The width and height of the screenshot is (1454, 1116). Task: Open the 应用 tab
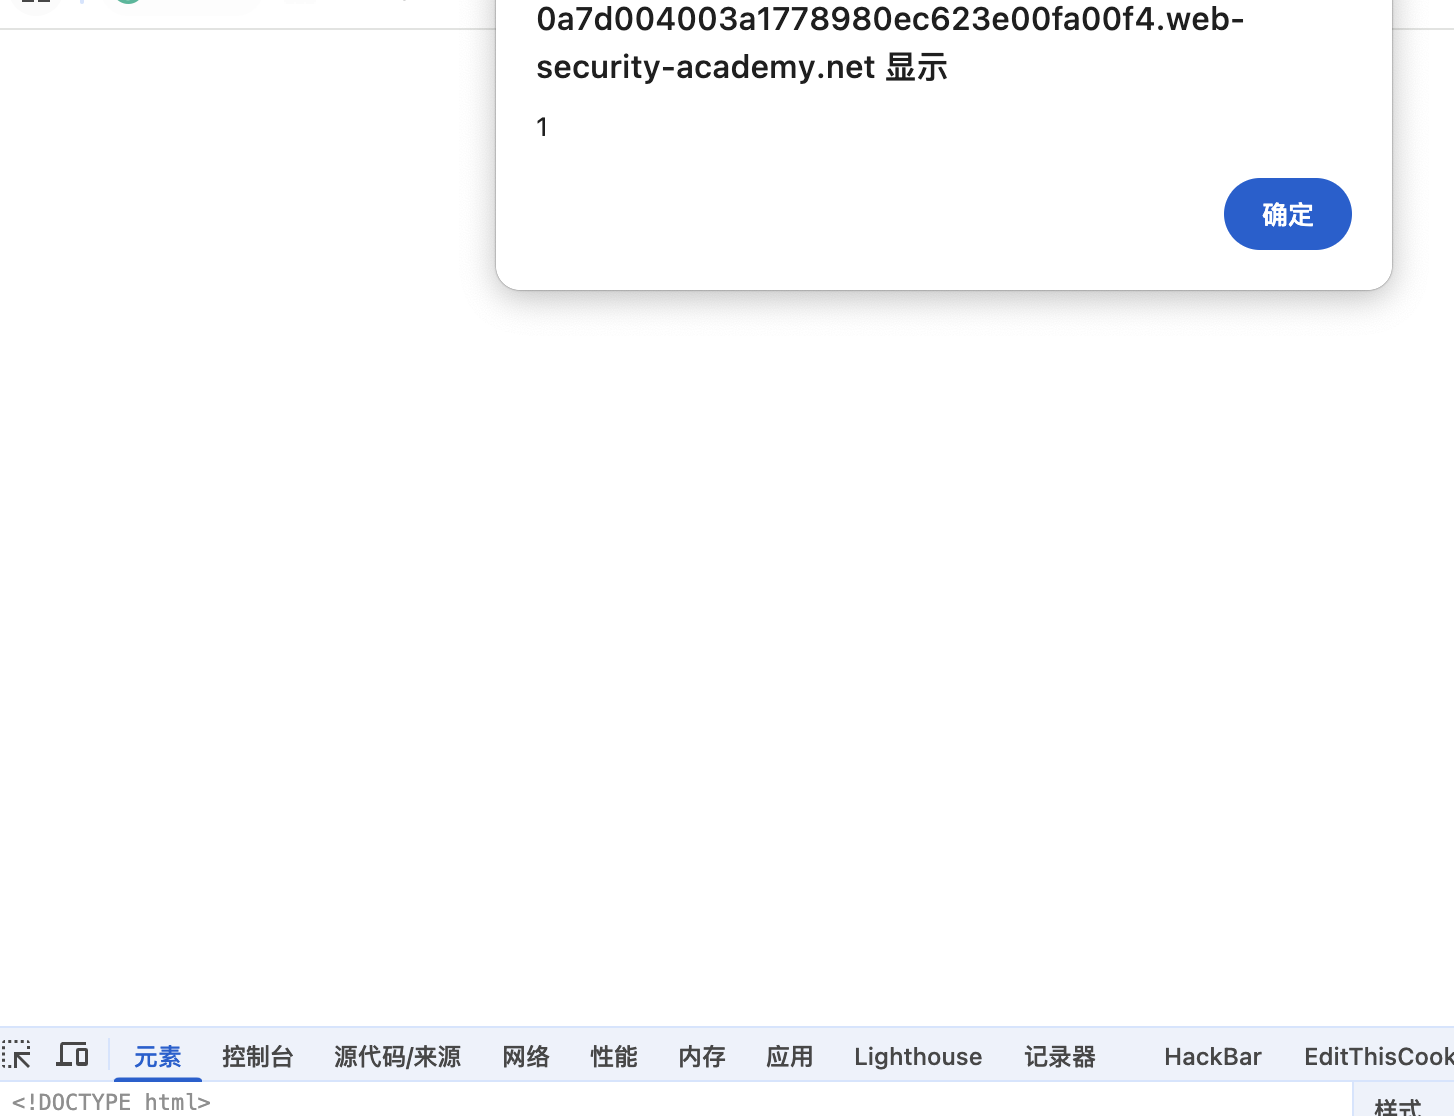[790, 1057]
